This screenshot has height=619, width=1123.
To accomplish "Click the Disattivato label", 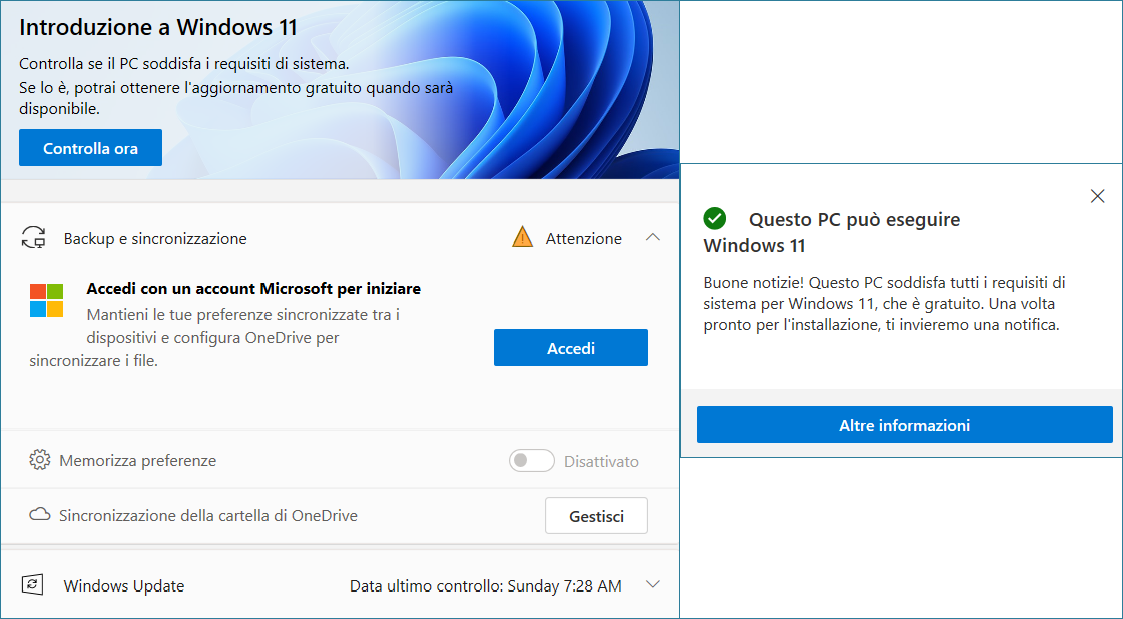I will 602,461.
